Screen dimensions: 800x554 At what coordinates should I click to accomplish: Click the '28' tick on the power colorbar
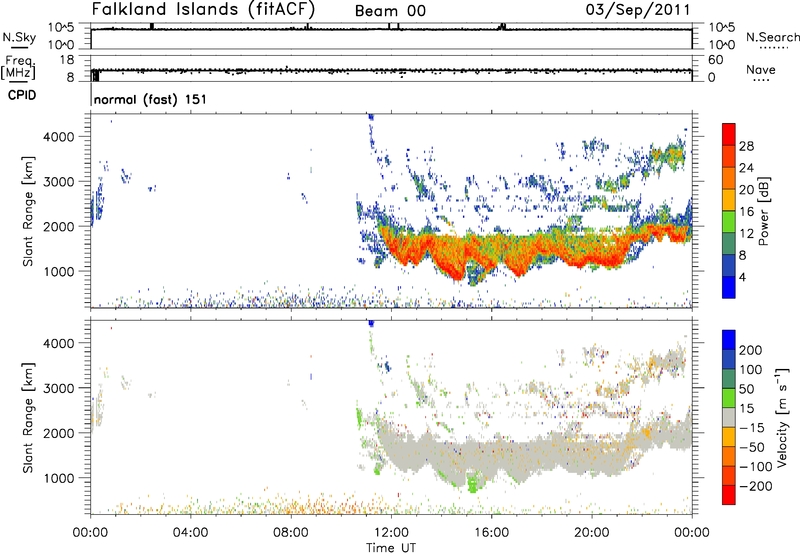point(746,146)
